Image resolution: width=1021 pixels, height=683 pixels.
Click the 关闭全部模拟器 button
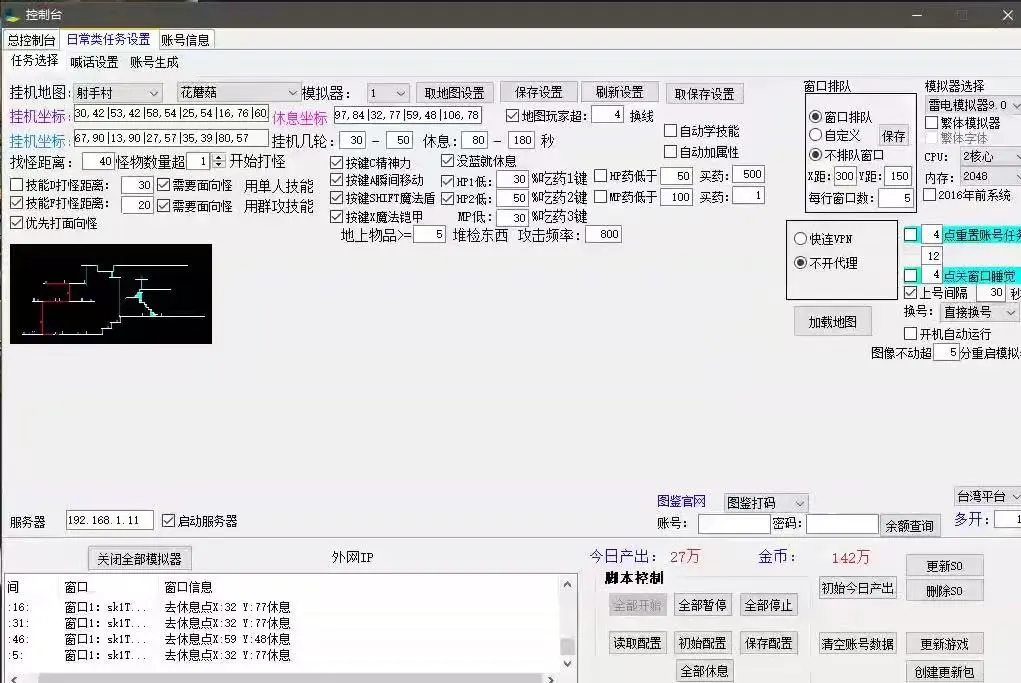[140, 558]
